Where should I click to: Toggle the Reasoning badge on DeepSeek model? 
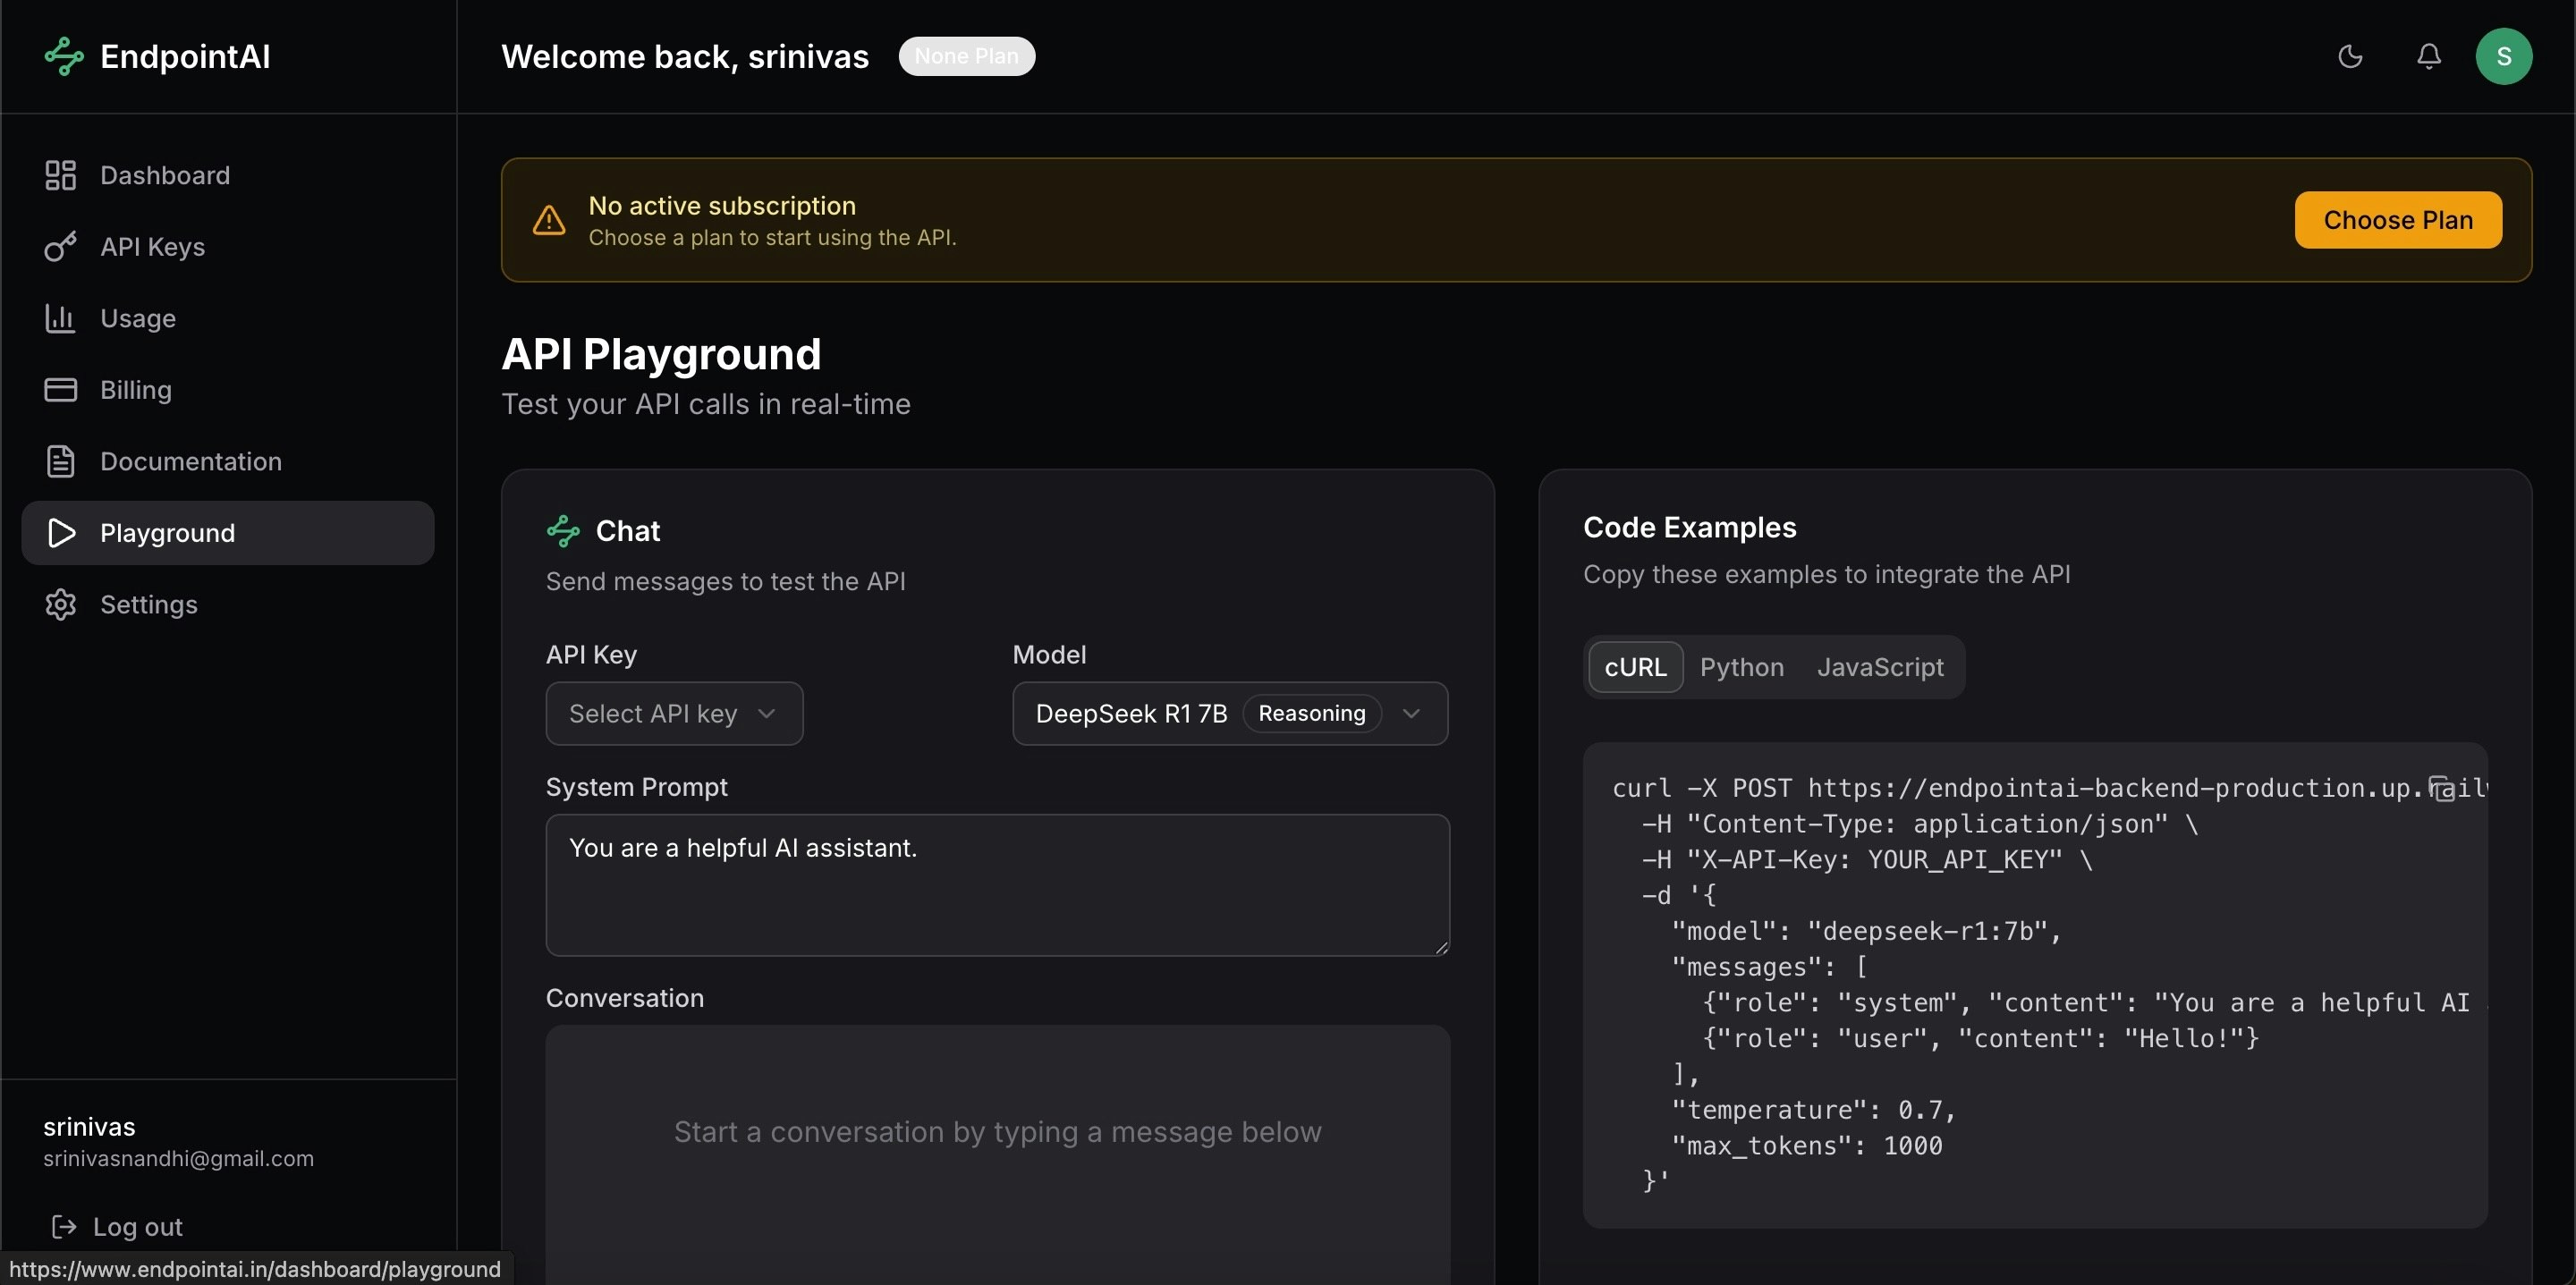(1311, 713)
